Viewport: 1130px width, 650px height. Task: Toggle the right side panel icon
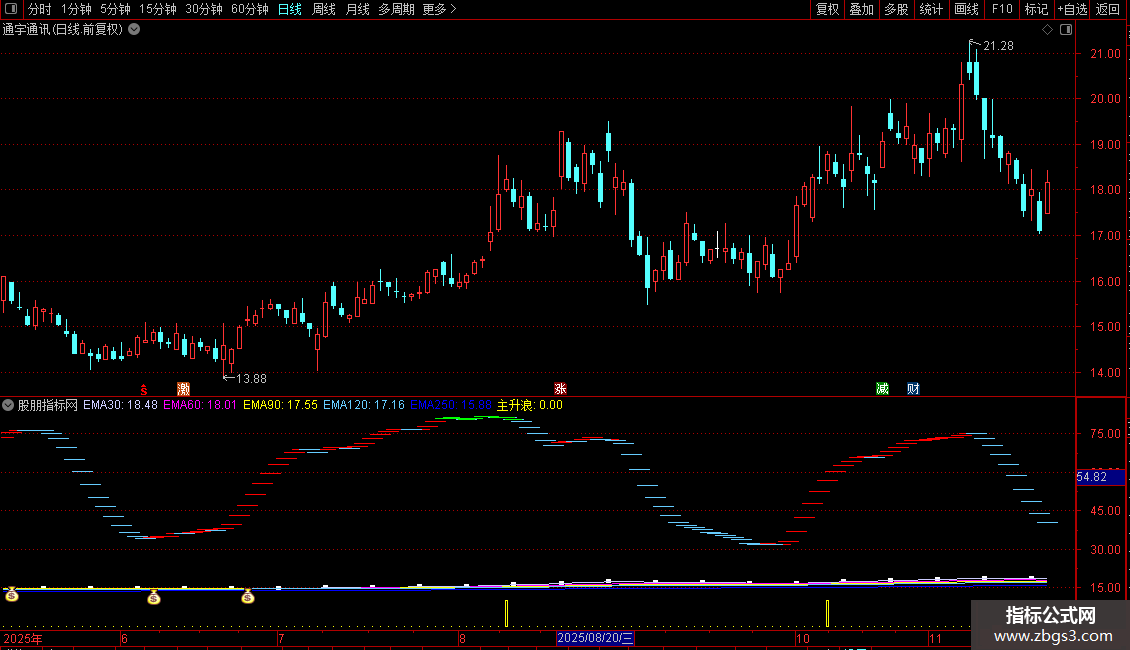tap(1066, 30)
